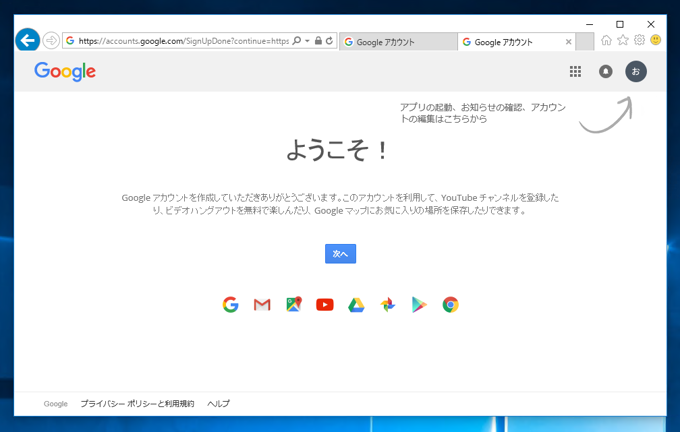Open Favorites with the star icon
This screenshot has width=680, height=432.
[x=623, y=40]
